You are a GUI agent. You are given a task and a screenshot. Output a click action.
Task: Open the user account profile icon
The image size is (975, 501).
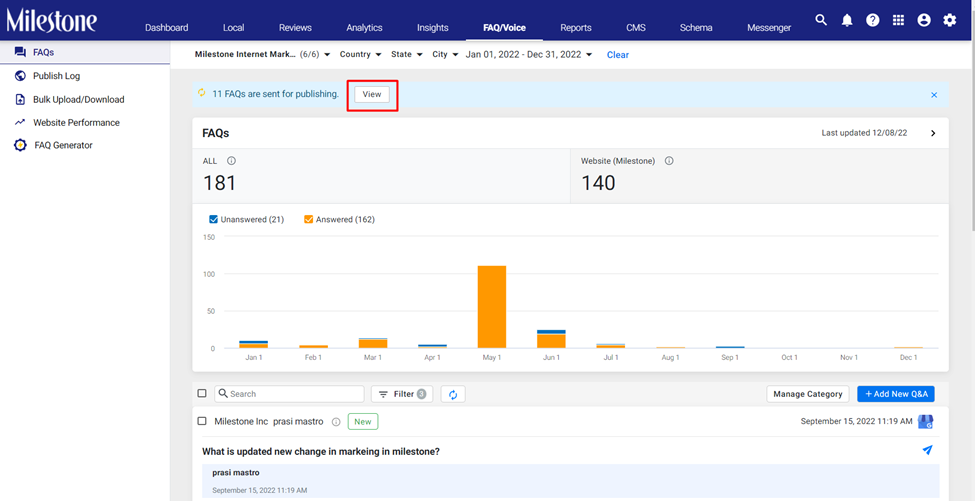point(924,20)
